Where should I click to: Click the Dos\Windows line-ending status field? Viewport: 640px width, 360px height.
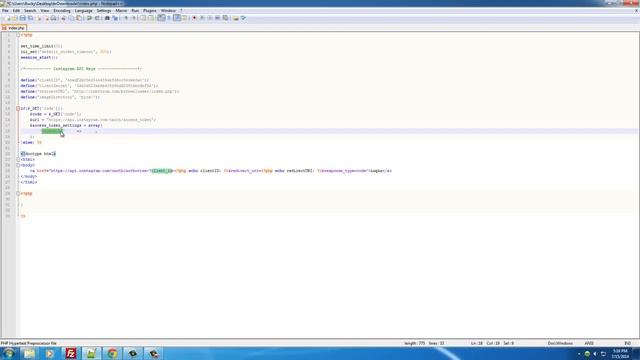(560, 343)
